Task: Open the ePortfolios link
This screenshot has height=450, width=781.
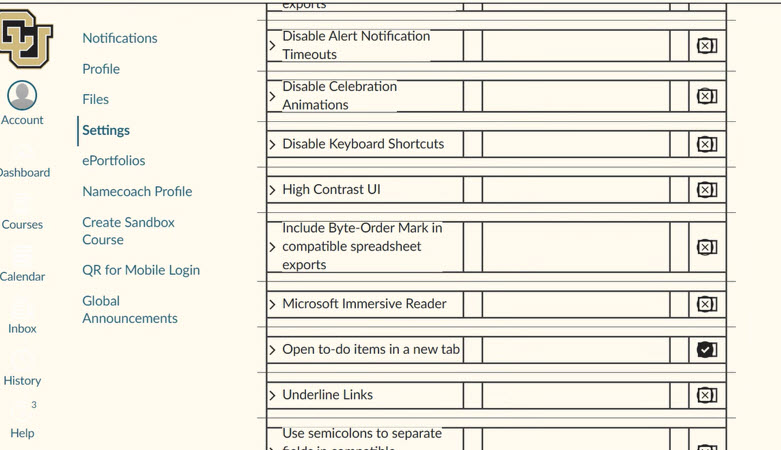Action: [x=114, y=160]
